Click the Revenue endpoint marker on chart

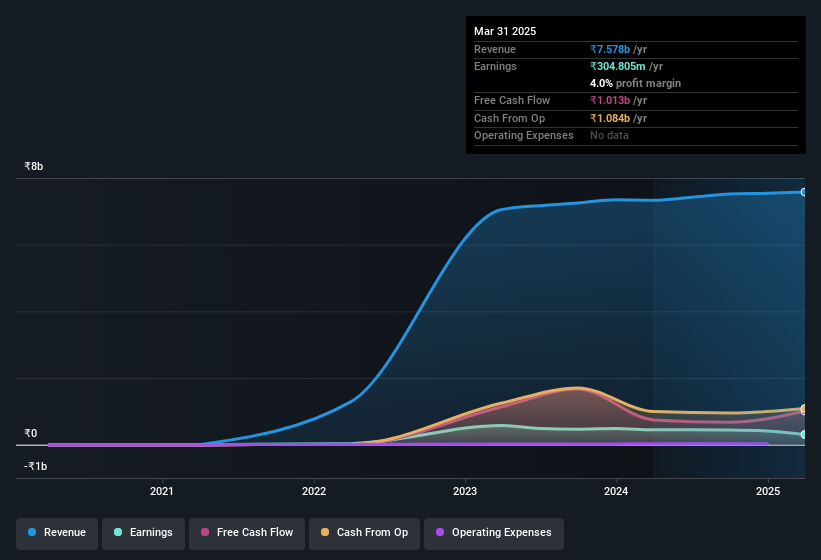pos(804,192)
